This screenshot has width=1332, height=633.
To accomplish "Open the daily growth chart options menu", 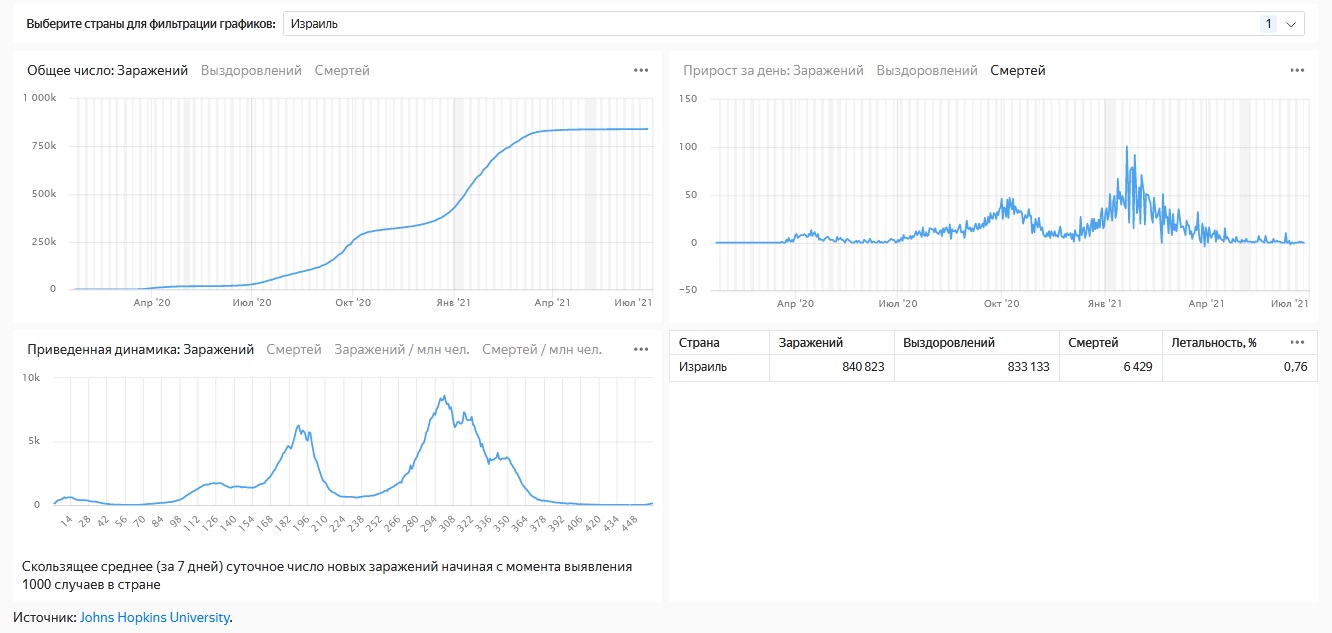I will 1297,71.
